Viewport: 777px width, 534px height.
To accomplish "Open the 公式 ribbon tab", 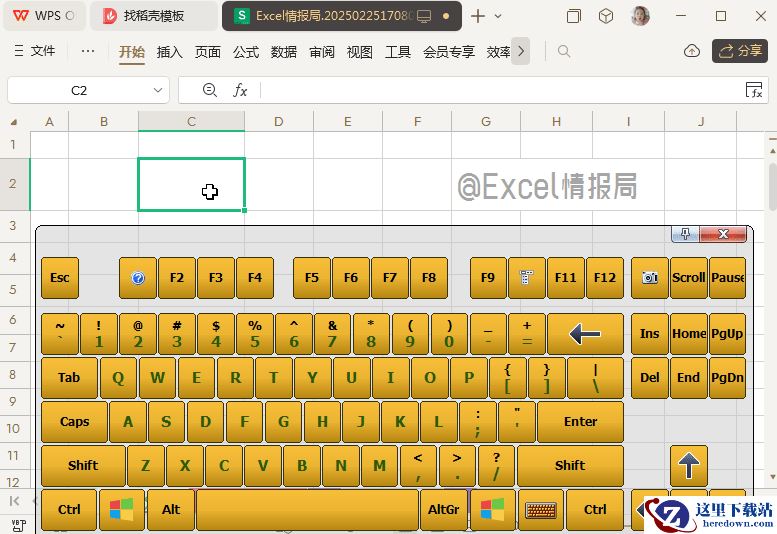I will click(x=246, y=52).
